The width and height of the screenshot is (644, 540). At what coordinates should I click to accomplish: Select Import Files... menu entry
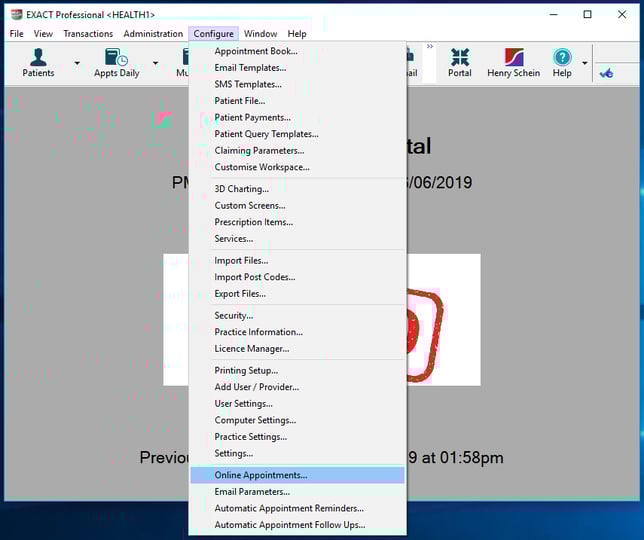(x=297, y=261)
